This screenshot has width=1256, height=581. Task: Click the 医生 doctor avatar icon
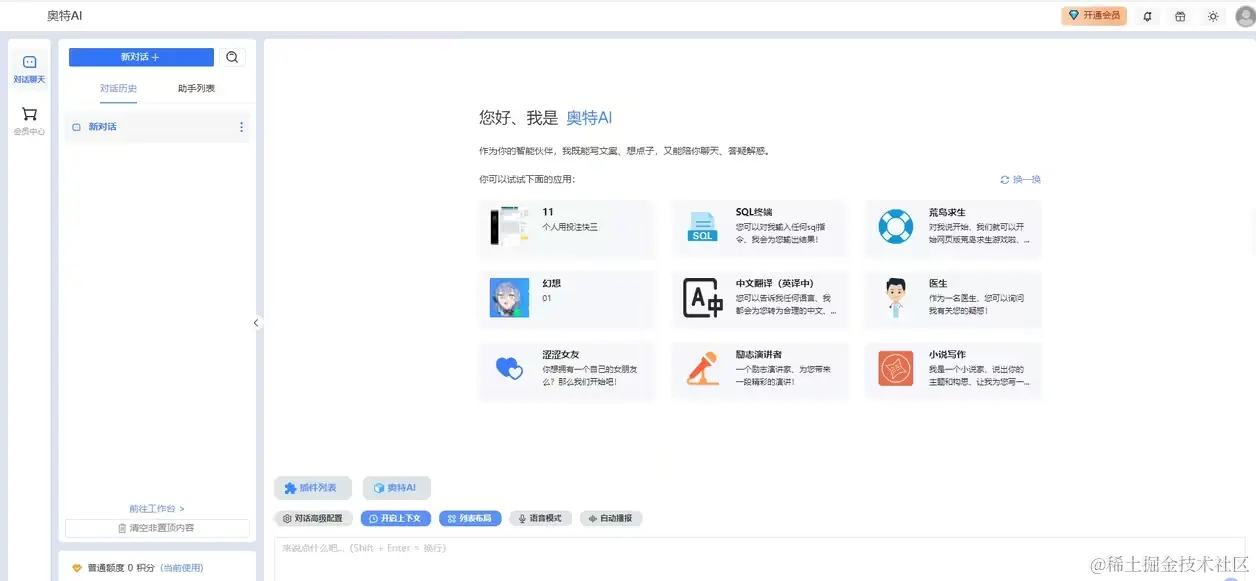(895, 298)
